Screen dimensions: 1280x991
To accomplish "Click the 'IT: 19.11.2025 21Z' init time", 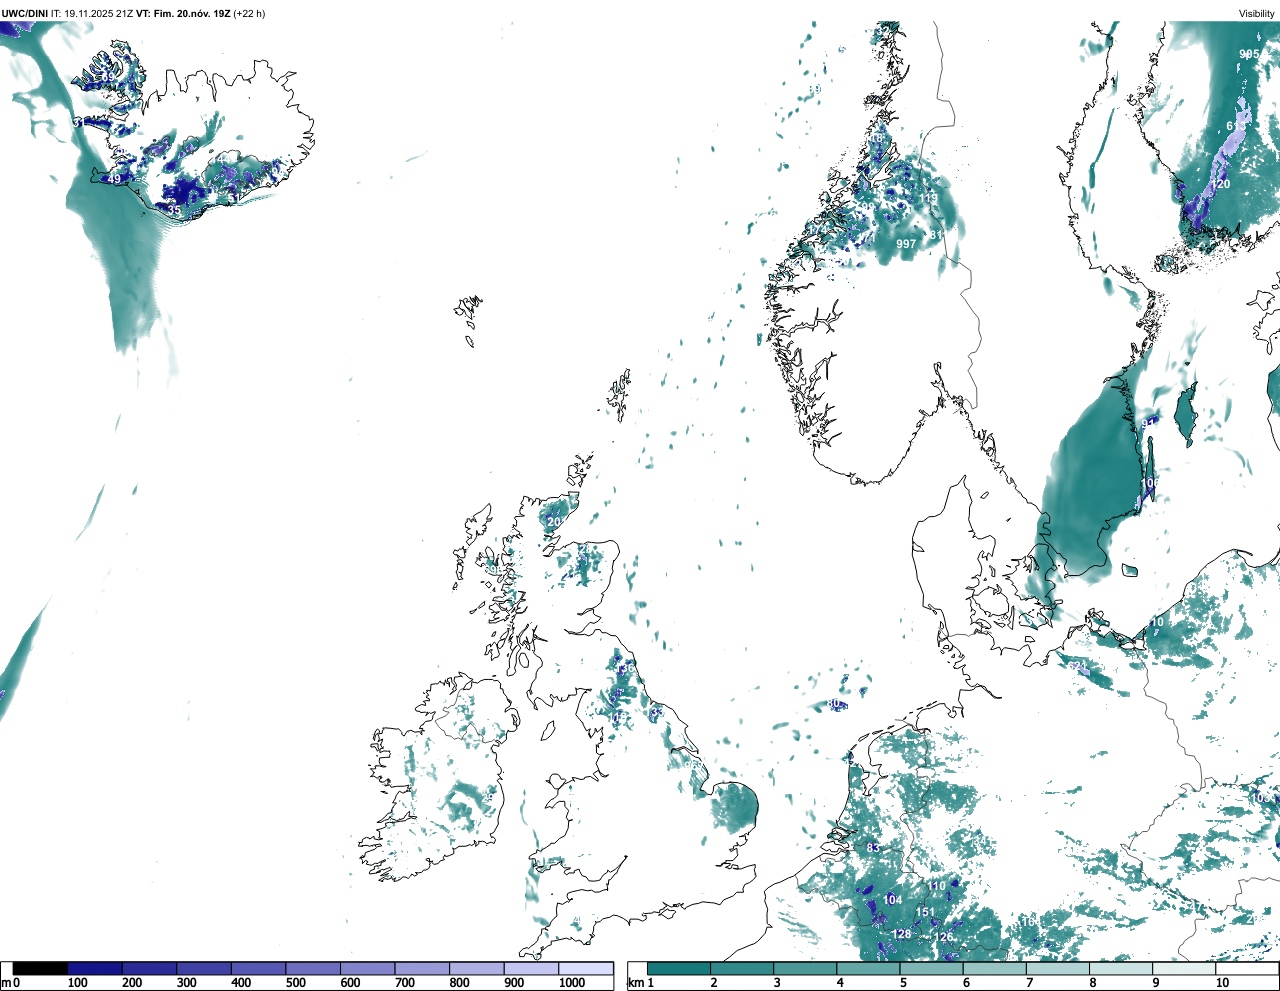I will click(x=92, y=14).
